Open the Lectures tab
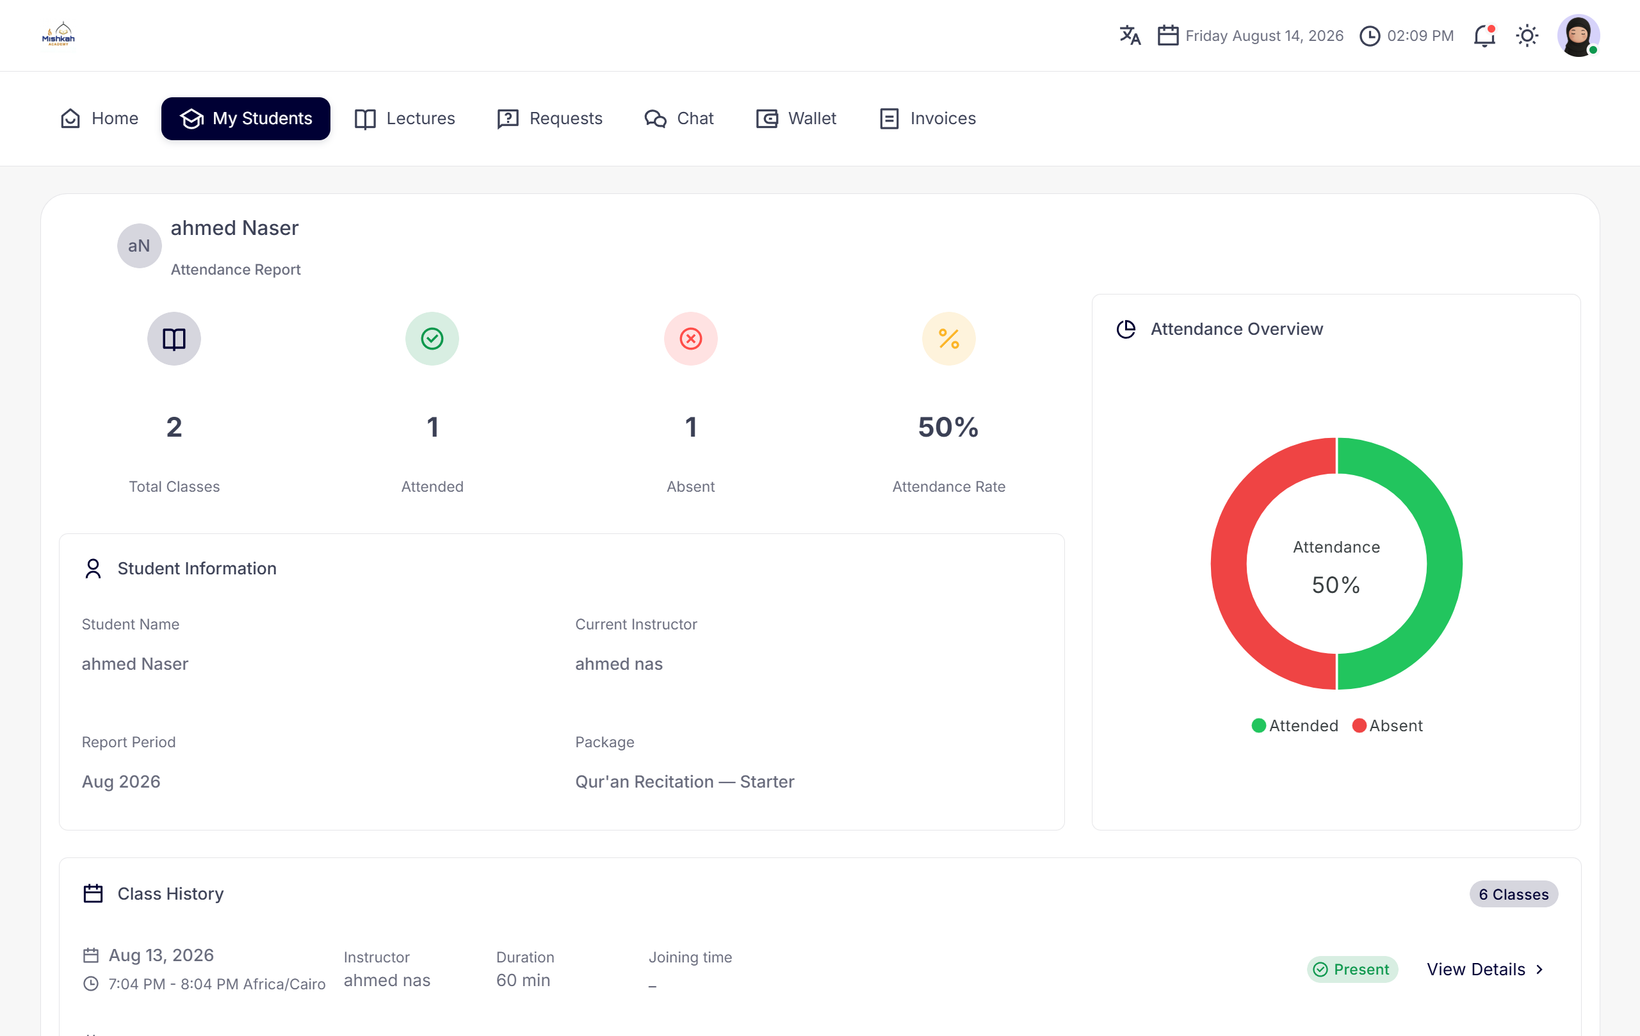The height and width of the screenshot is (1036, 1640). click(x=405, y=119)
